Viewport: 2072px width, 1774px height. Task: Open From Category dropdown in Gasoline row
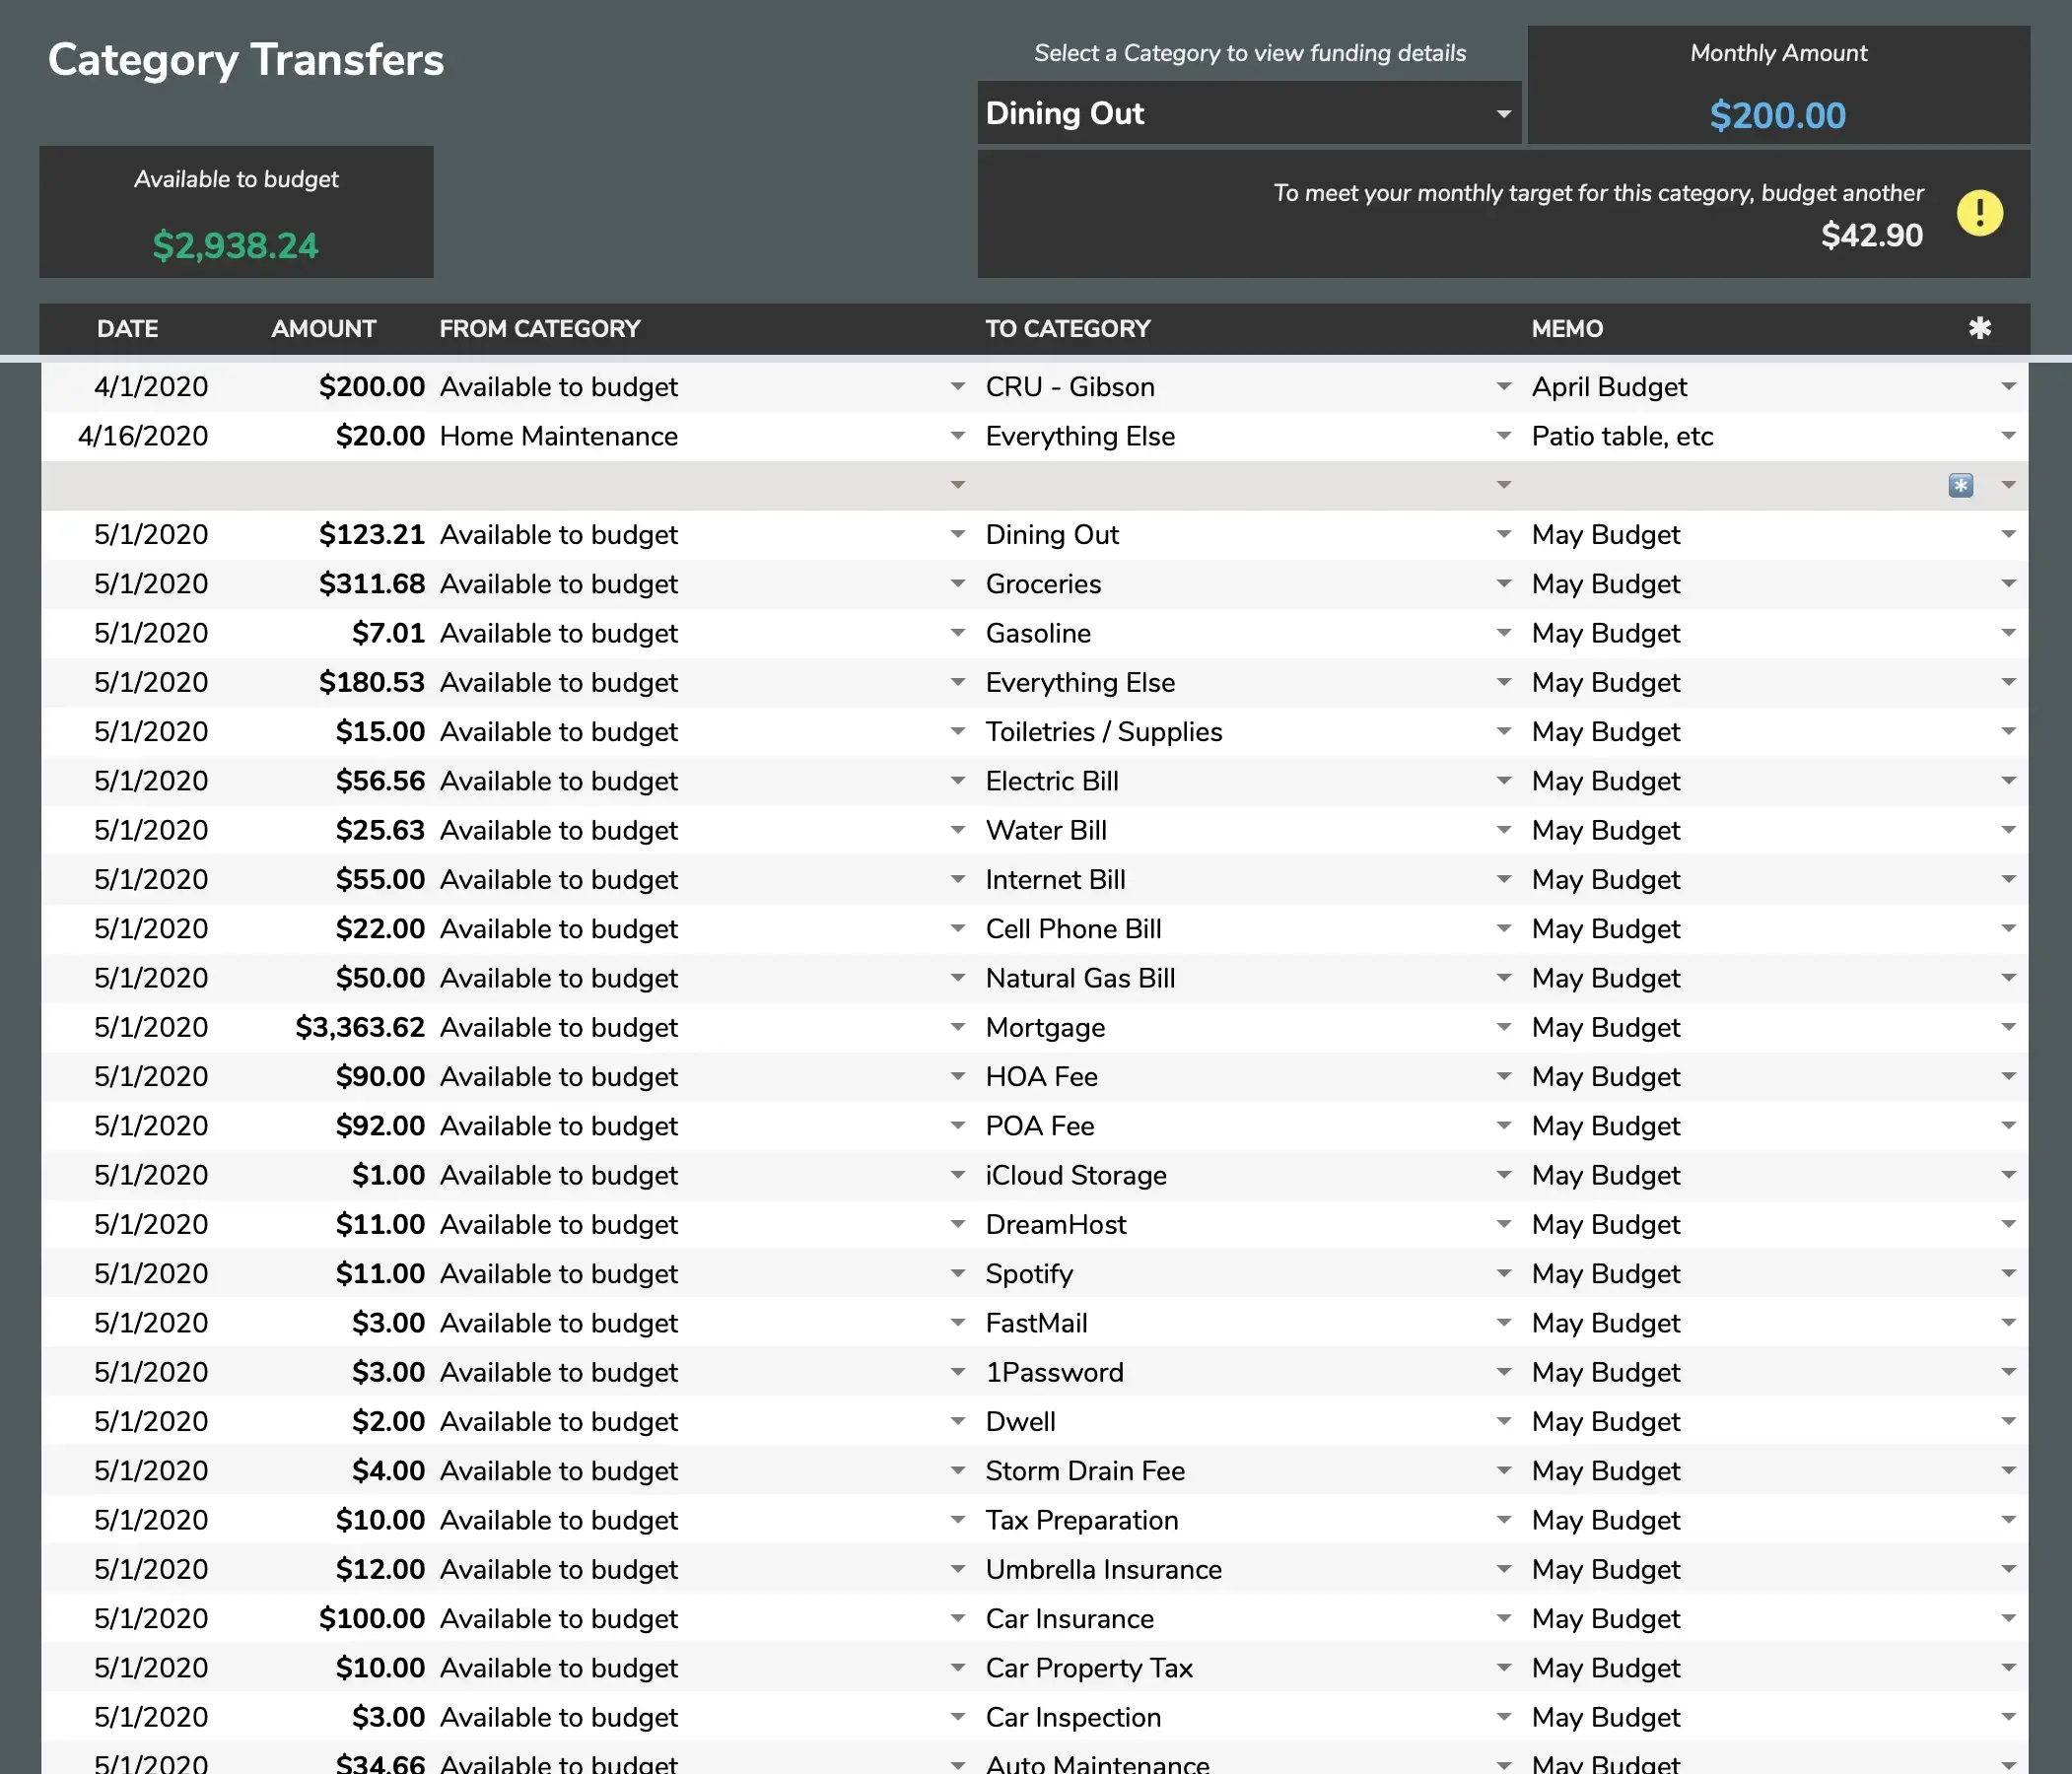[957, 632]
